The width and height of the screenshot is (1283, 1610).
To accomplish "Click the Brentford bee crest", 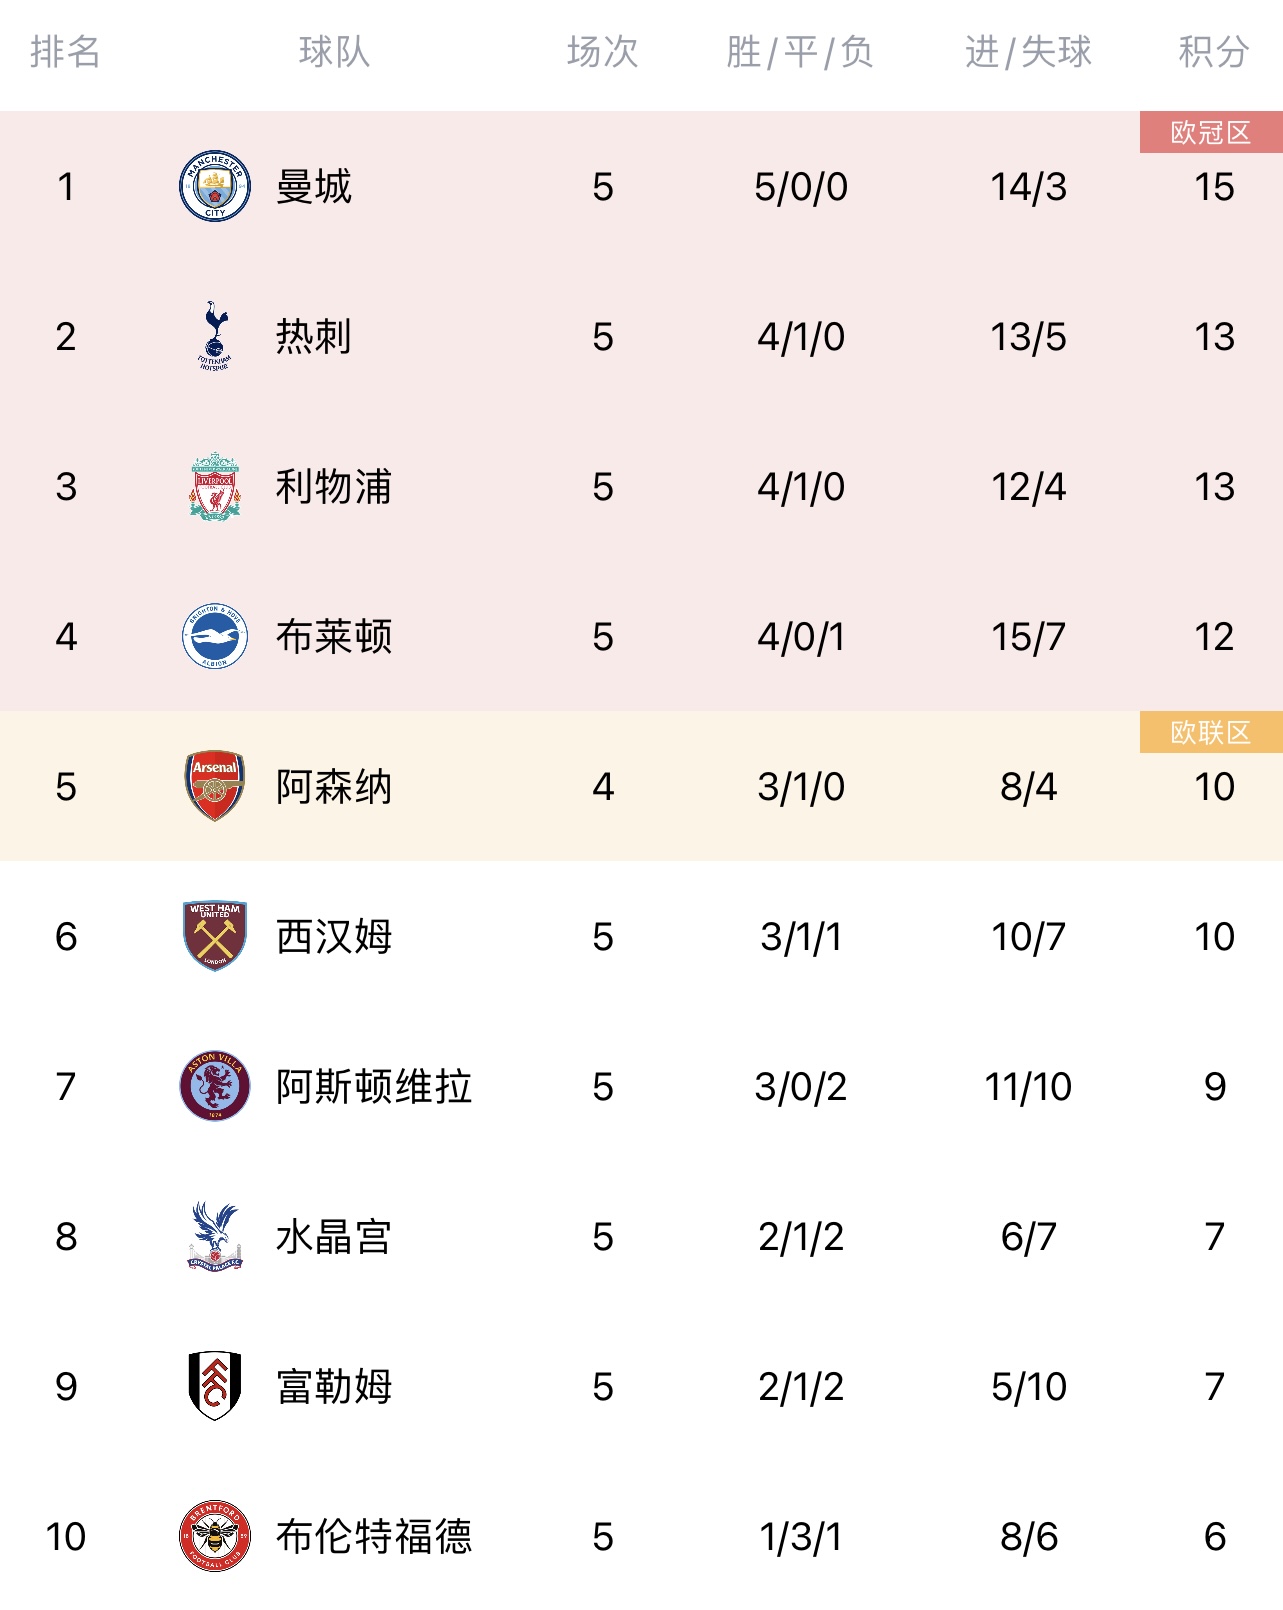I will pyautogui.click(x=215, y=1536).
